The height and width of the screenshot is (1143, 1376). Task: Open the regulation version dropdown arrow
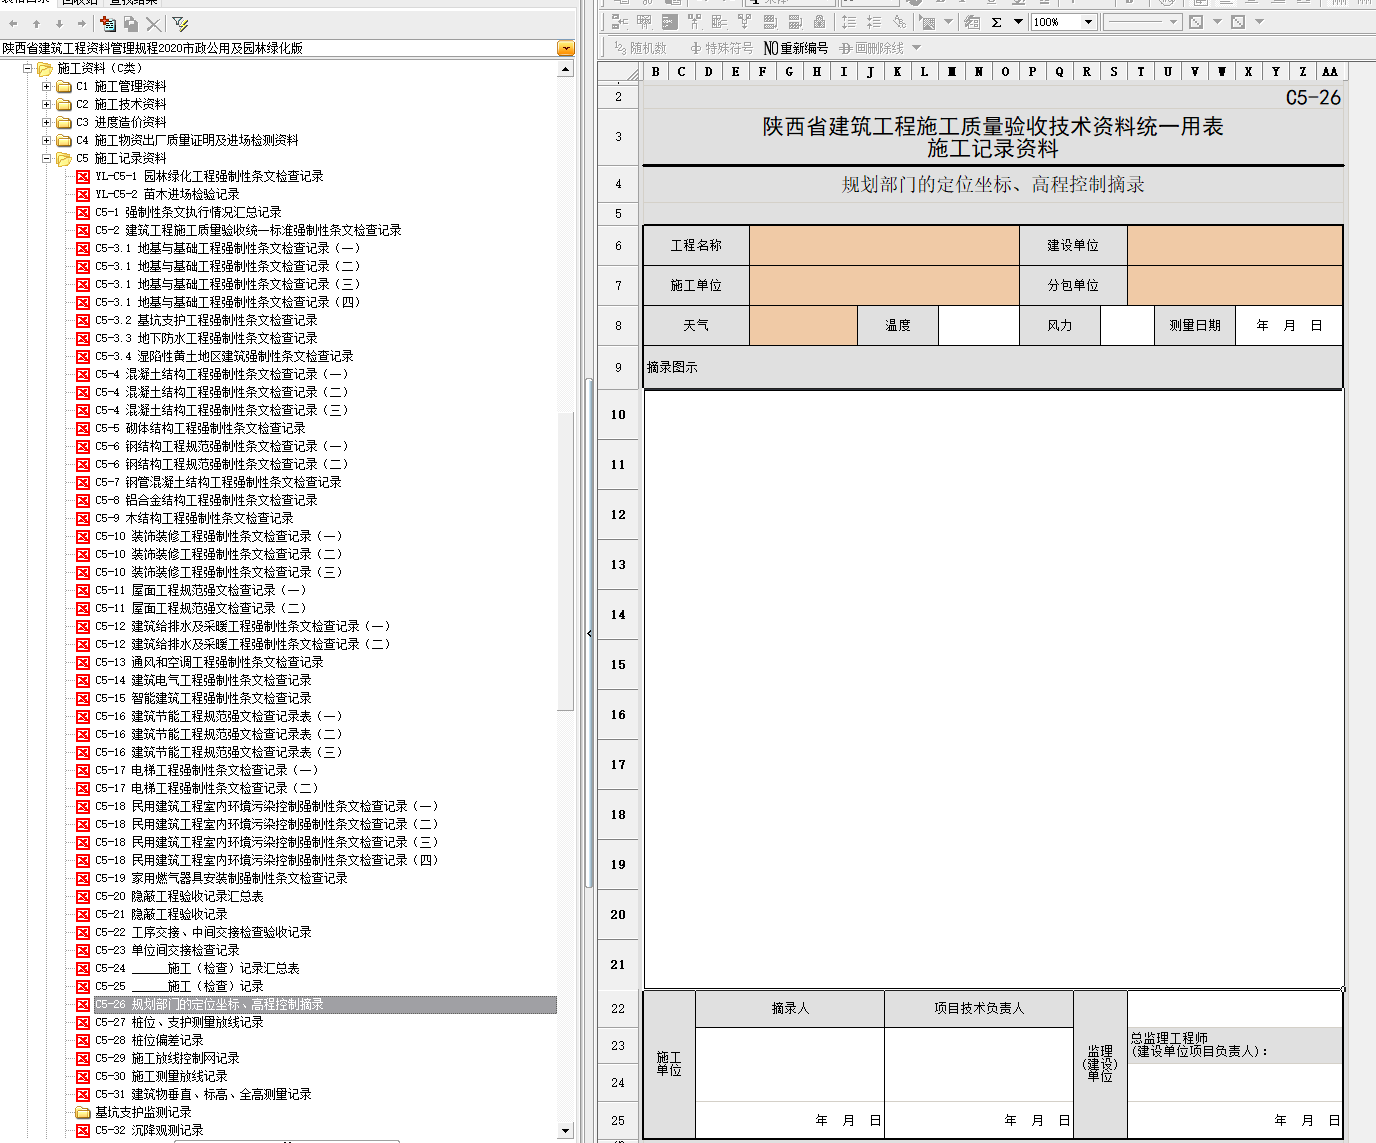point(566,48)
